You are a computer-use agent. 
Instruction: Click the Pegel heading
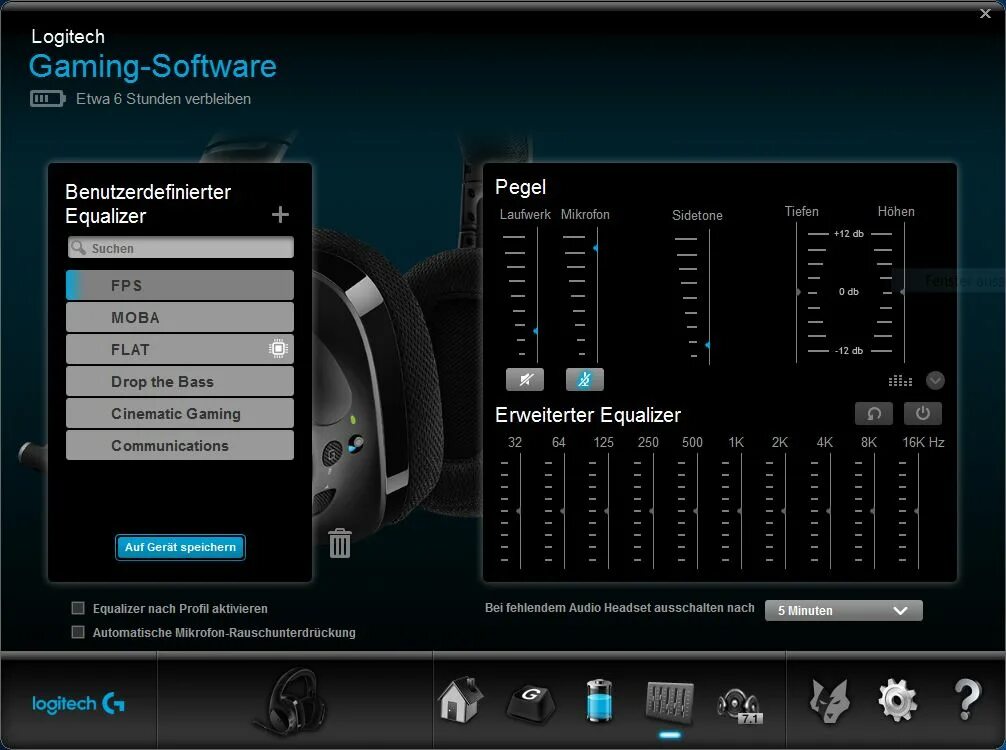pyautogui.click(x=520, y=187)
